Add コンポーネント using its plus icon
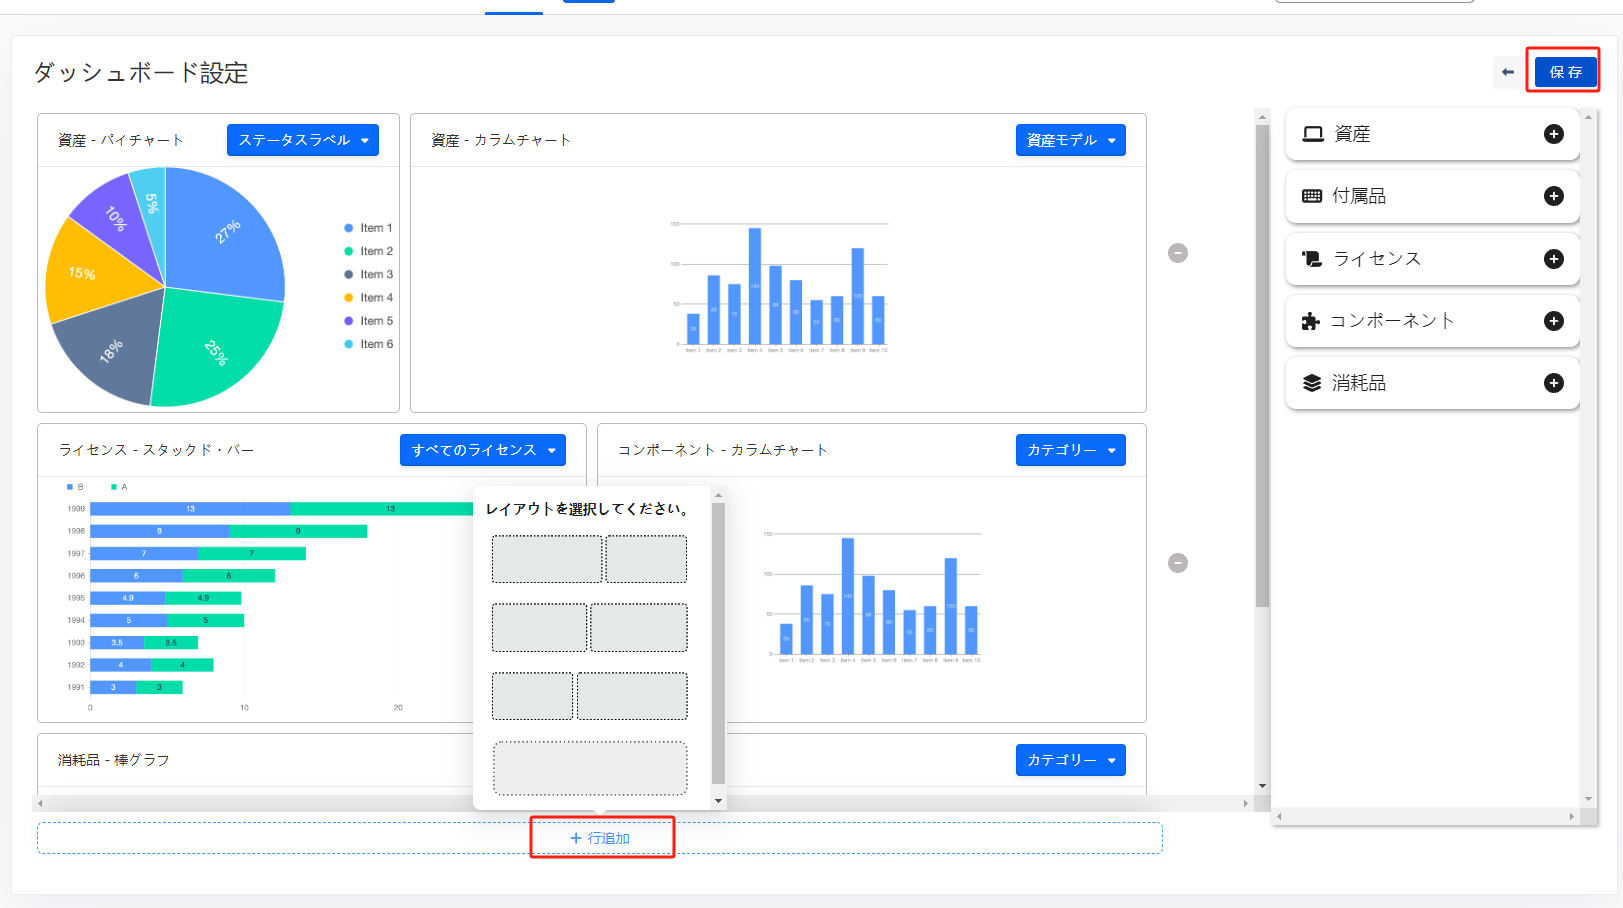Image resolution: width=1623 pixels, height=908 pixels. tap(1553, 321)
